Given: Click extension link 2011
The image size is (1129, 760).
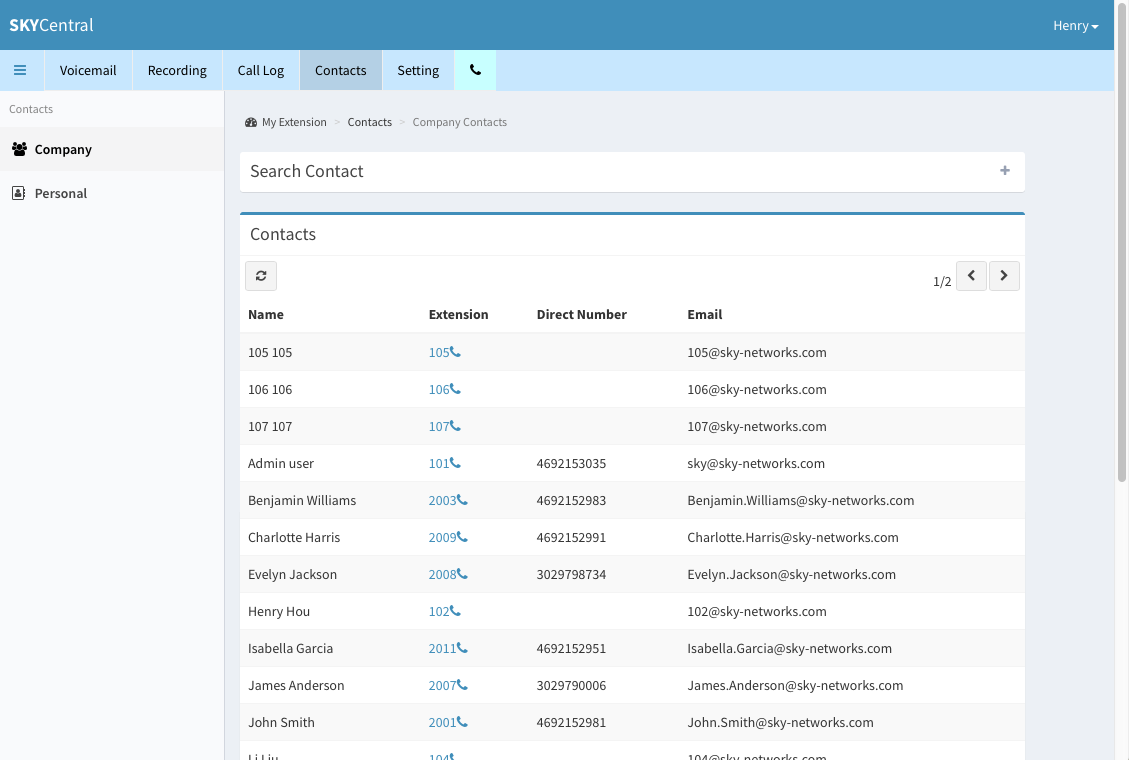Looking at the screenshot, I should coord(443,648).
